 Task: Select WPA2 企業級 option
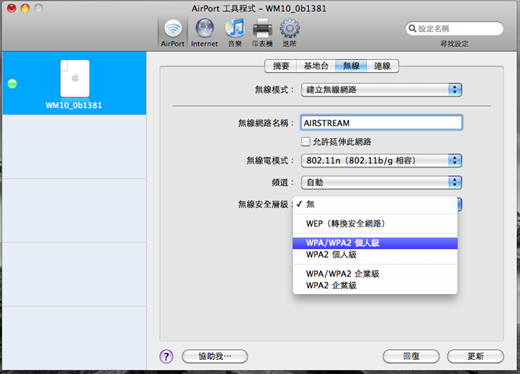[375, 285]
